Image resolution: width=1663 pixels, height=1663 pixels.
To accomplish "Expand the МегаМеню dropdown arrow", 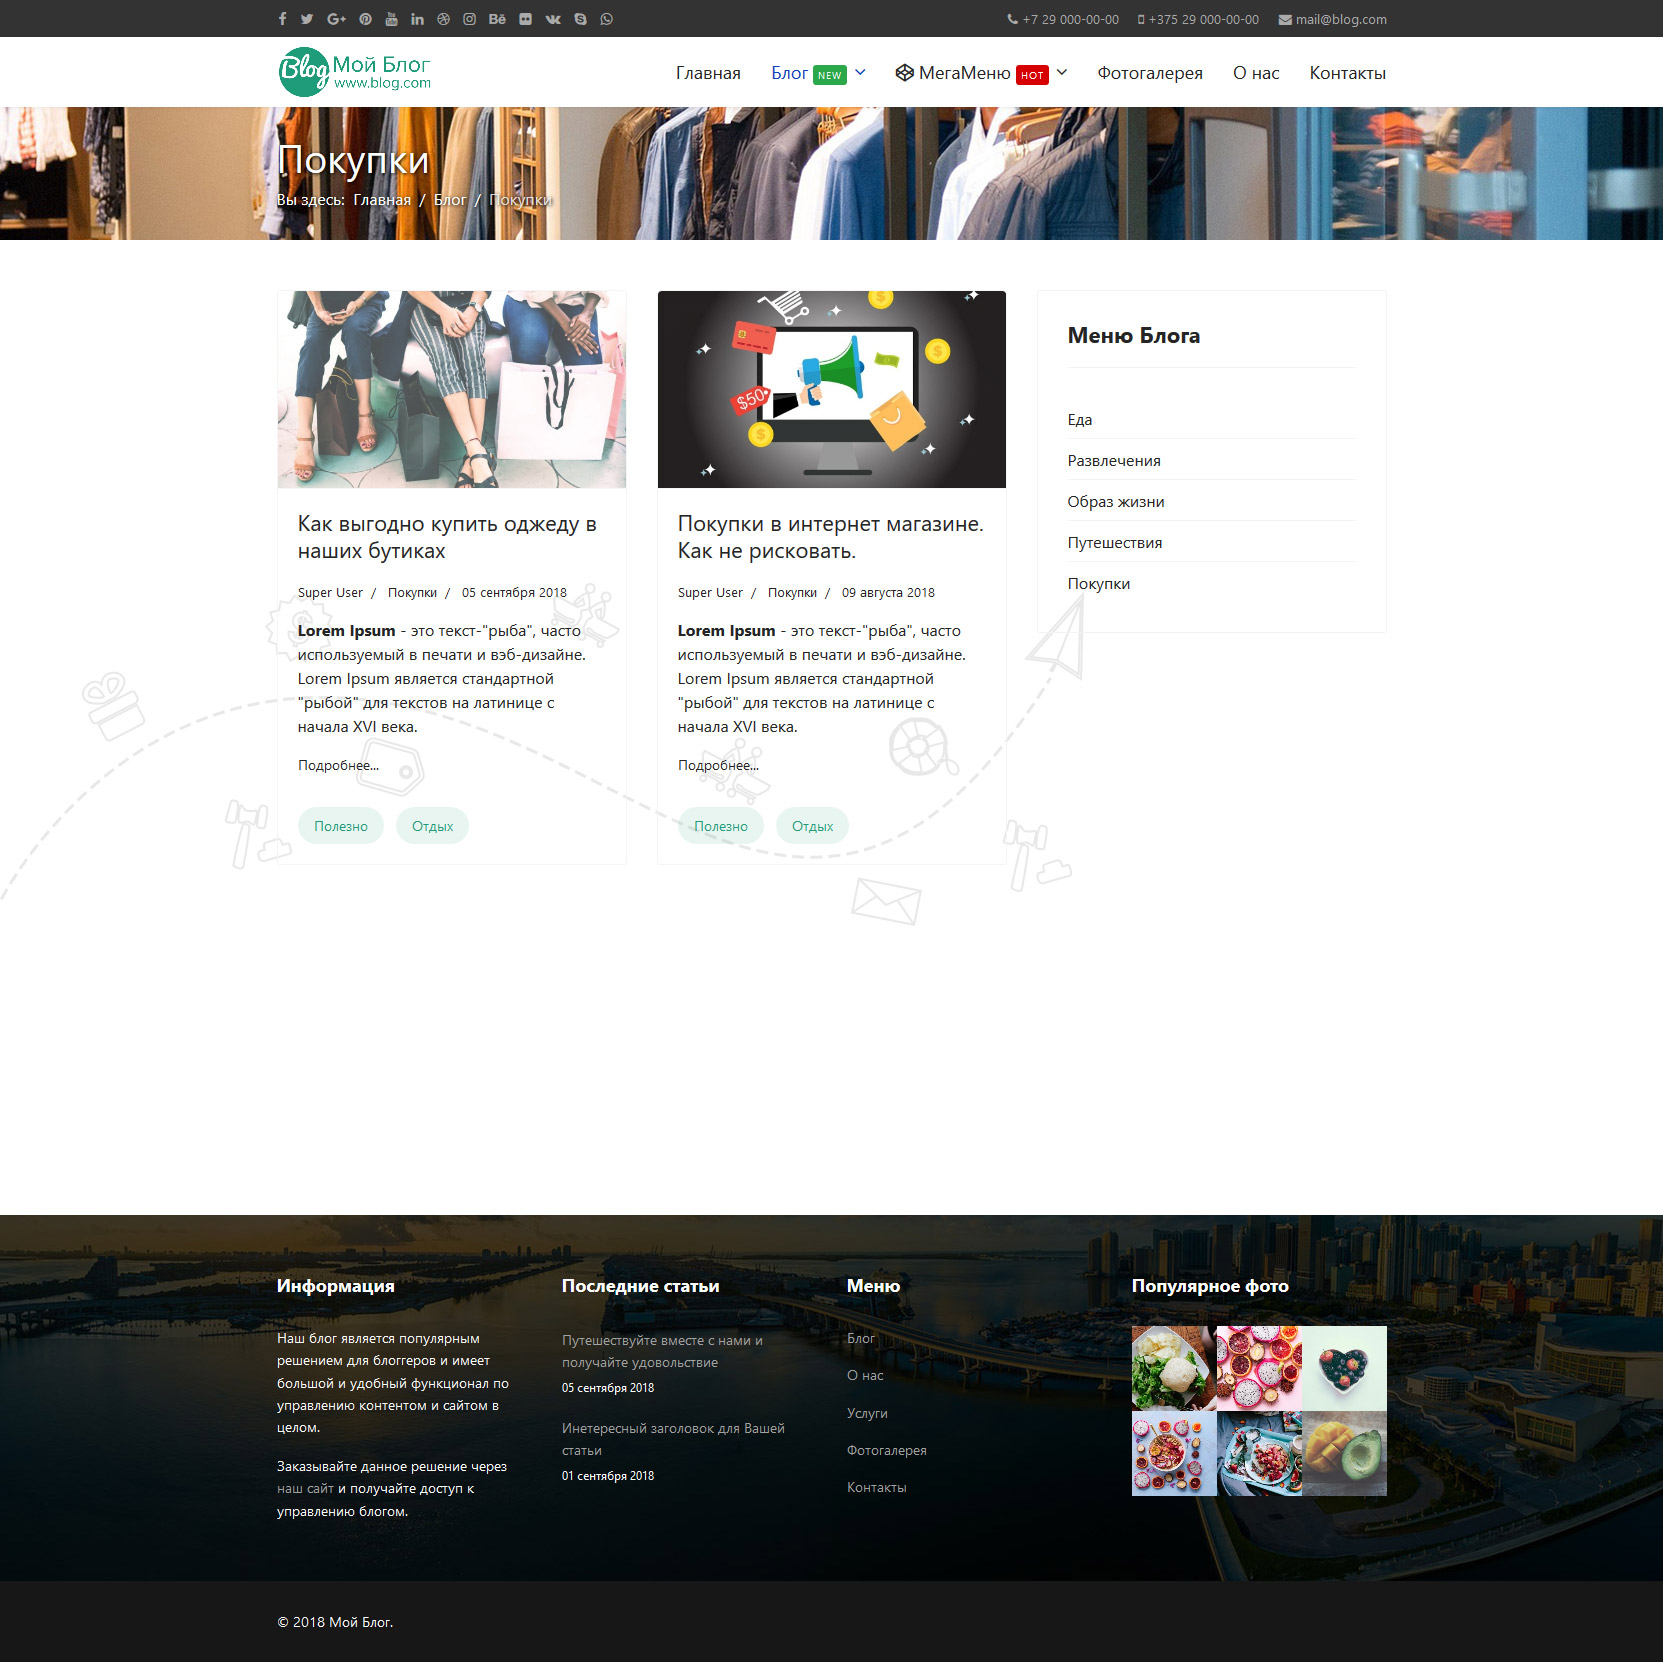I will click(x=1062, y=72).
